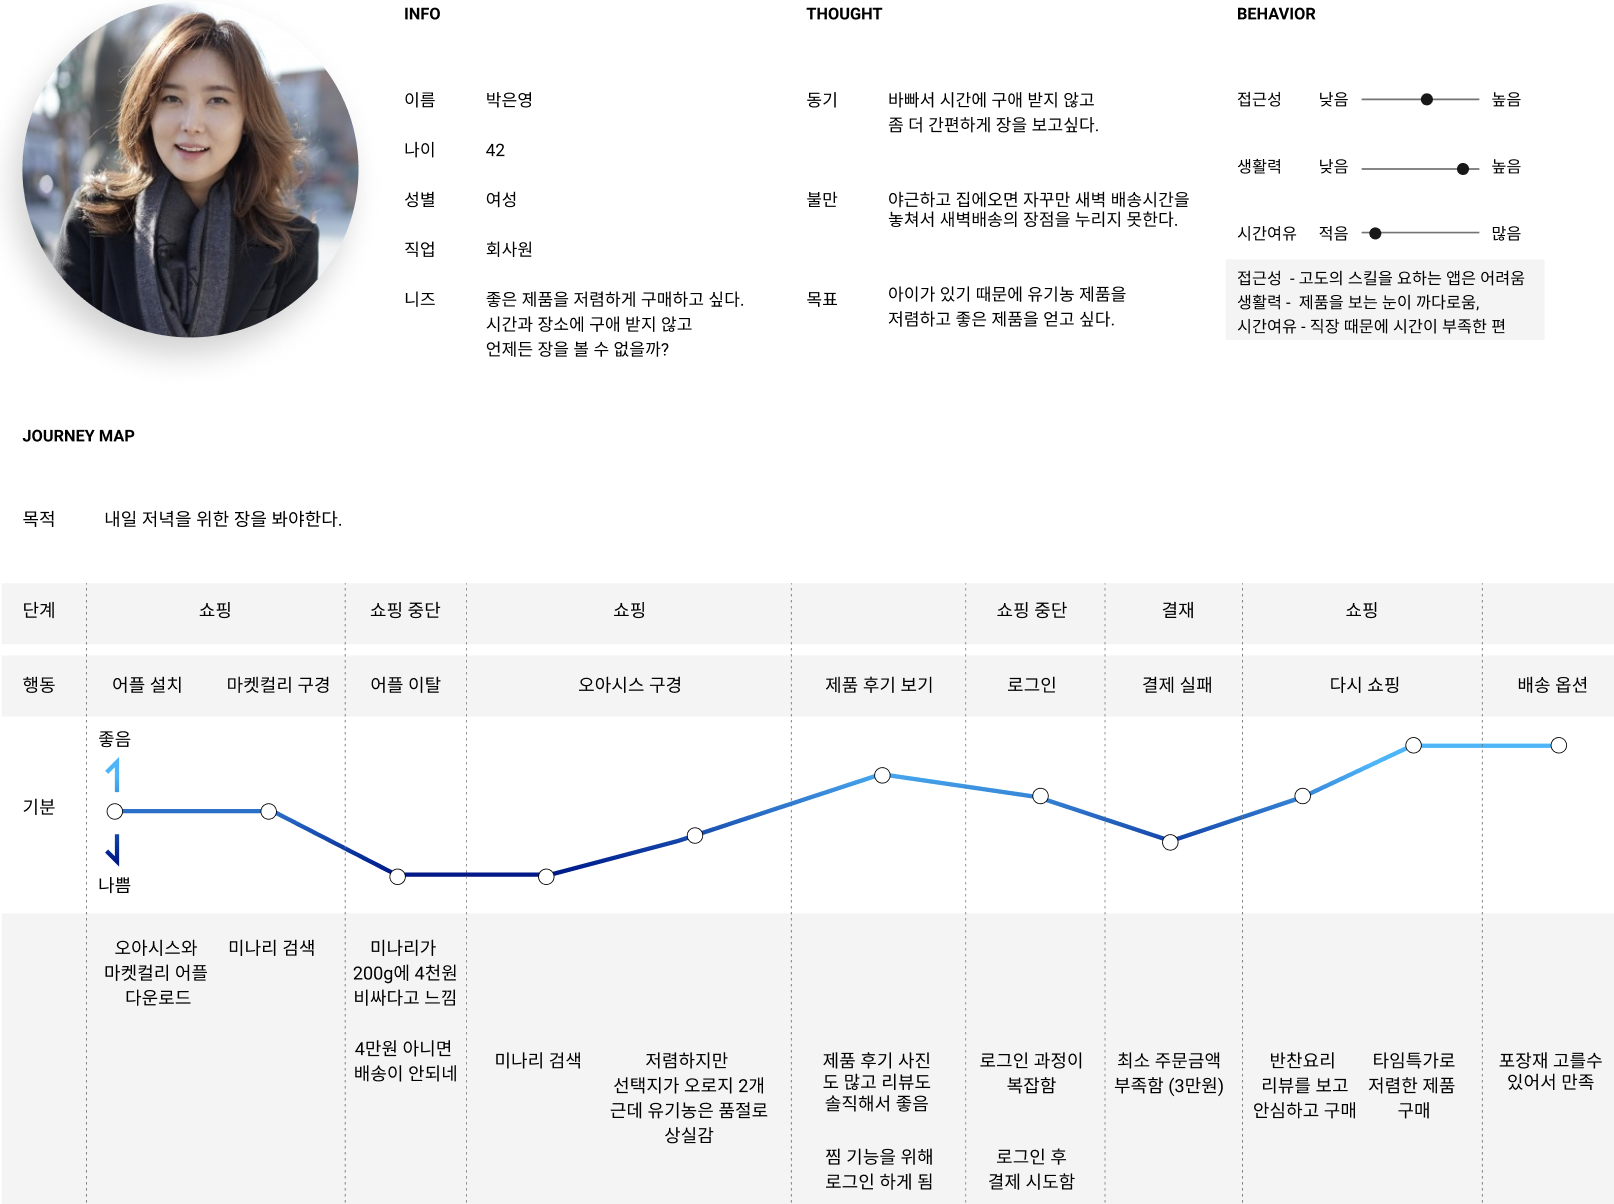Screen dimensions: 1614x1204
Task: Click the 로그인 action cell
Action: [1031, 685]
